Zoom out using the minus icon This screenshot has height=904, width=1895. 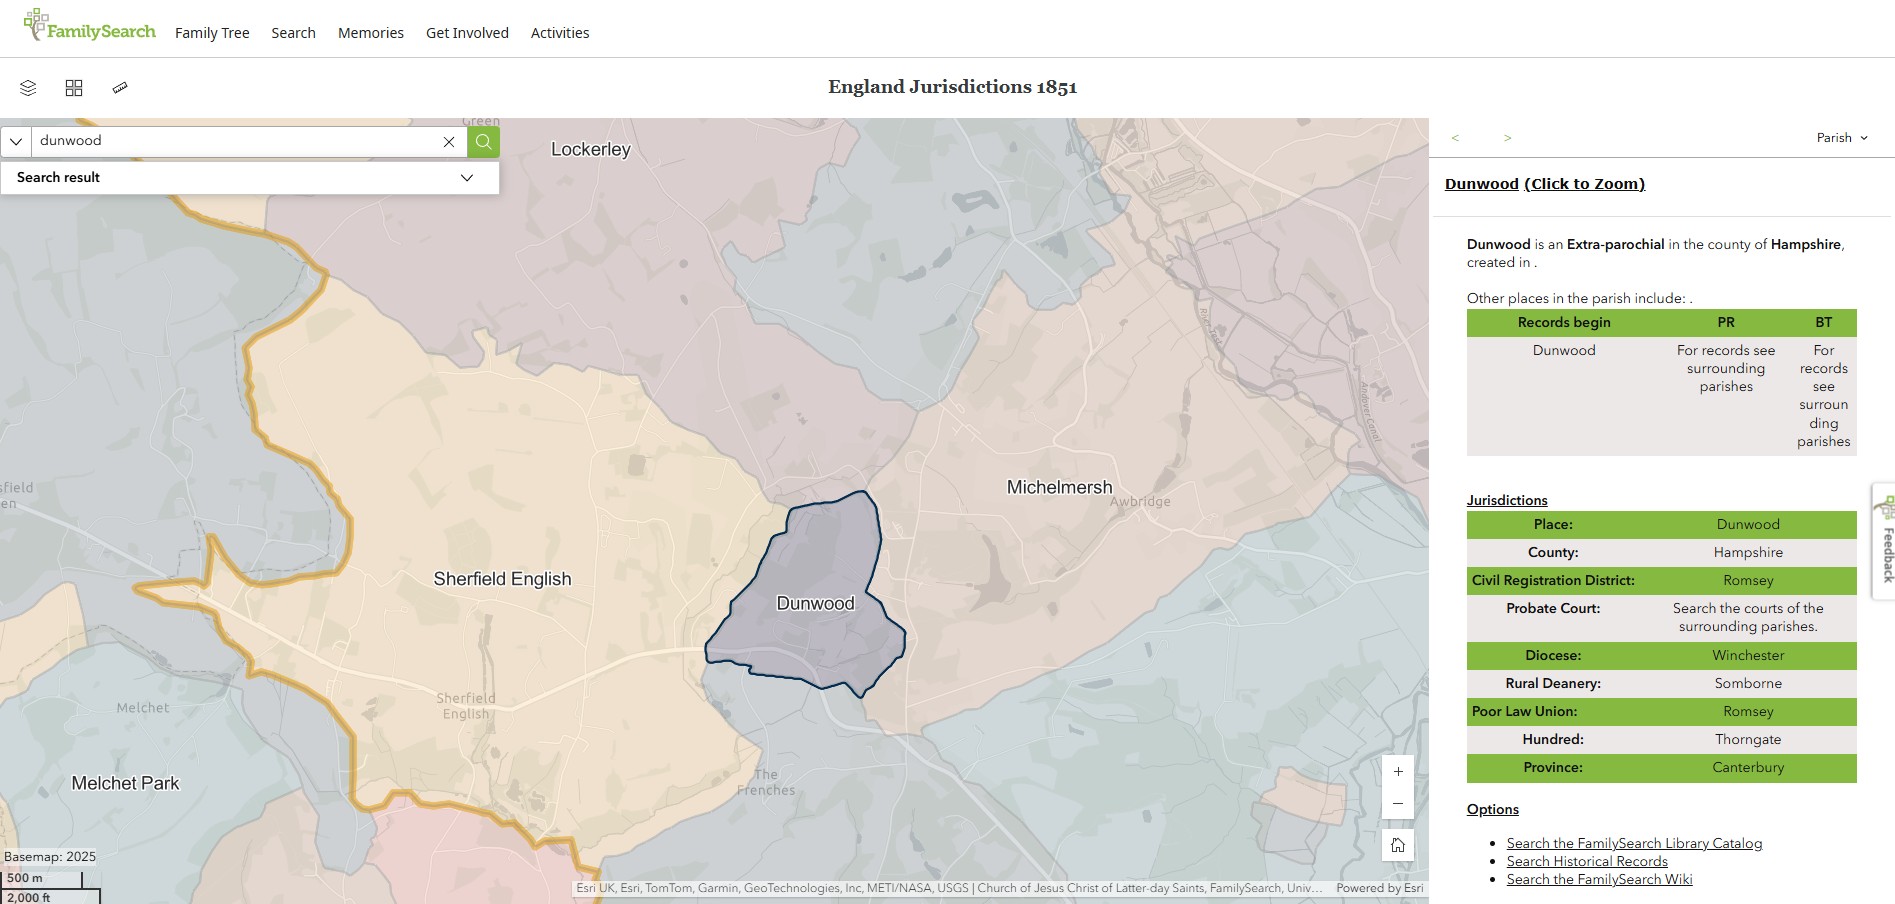pos(1397,803)
